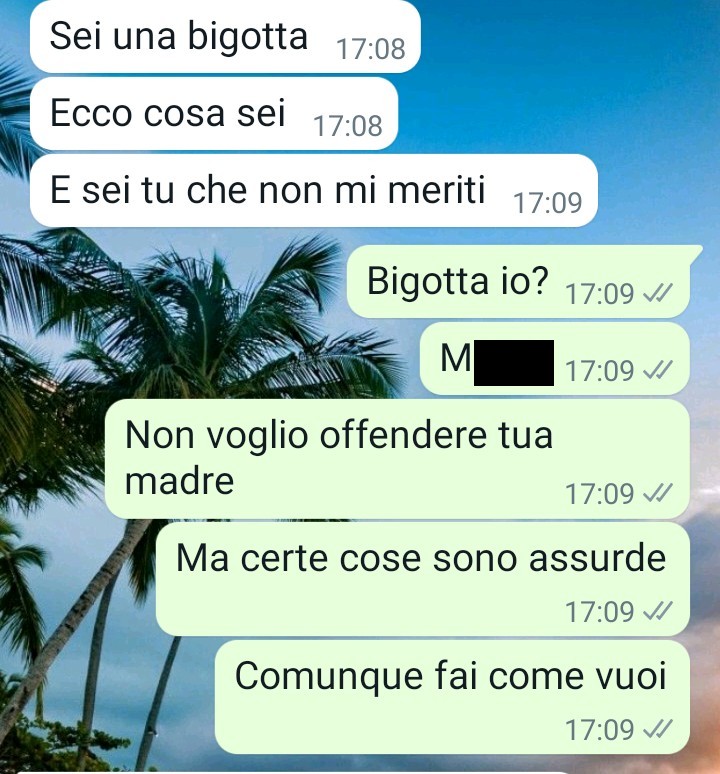720x774 pixels.
Task: Select the "Sei una bigotta" message bubble
Action: (x=225, y=36)
